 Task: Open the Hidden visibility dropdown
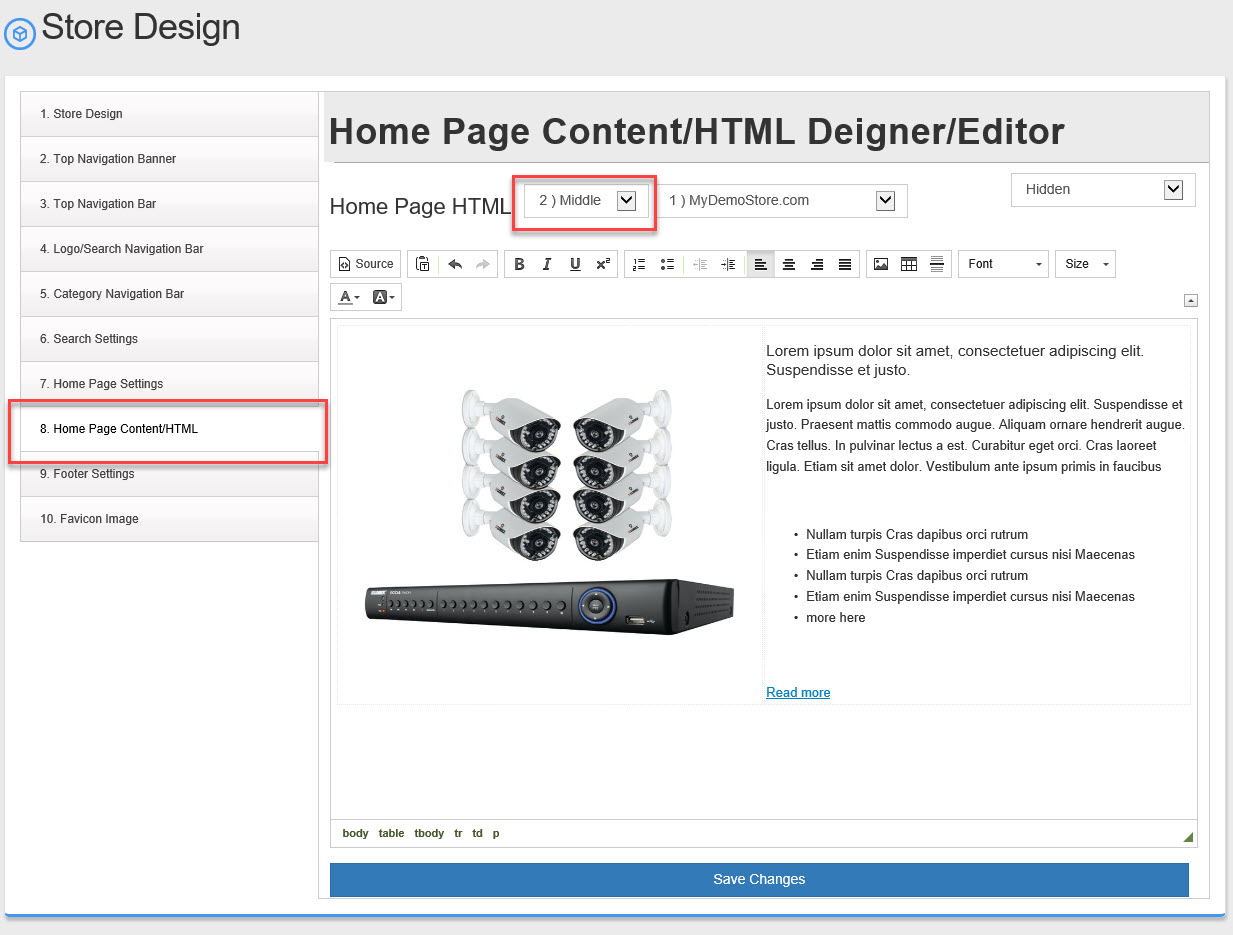pos(1103,190)
